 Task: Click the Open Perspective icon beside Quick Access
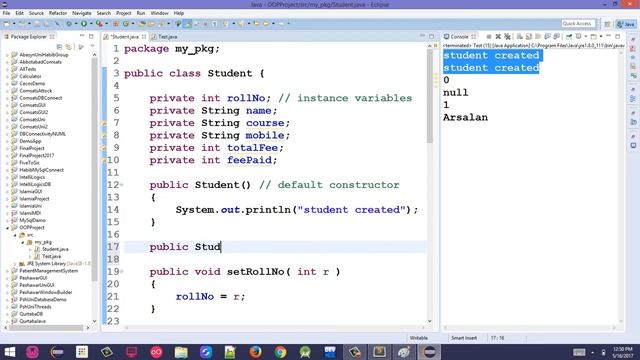607,24
